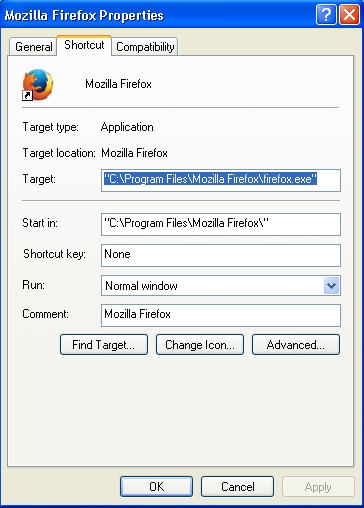Click inside the Target path field
This screenshot has width=364, height=508.
point(221,180)
